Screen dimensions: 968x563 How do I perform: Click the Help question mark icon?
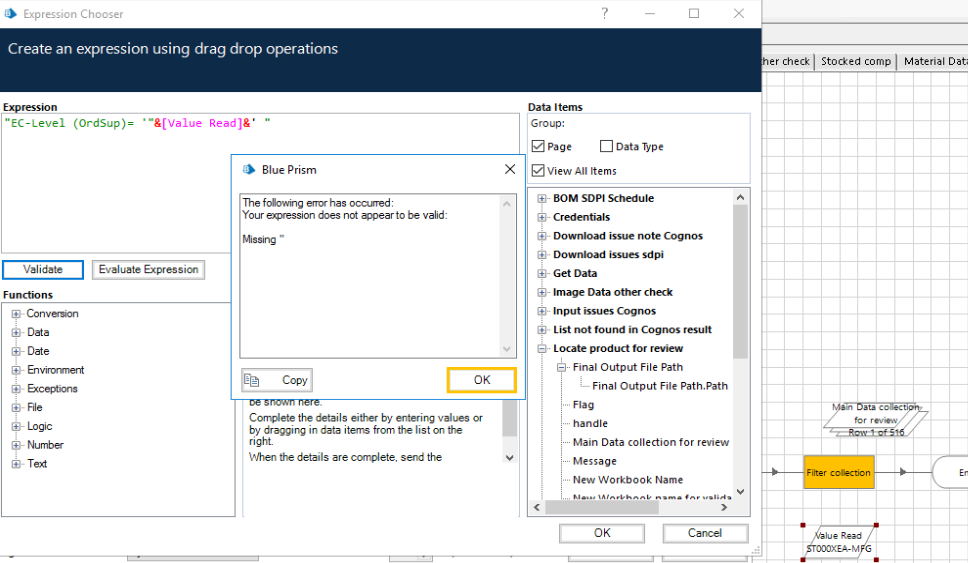click(x=604, y=14)
